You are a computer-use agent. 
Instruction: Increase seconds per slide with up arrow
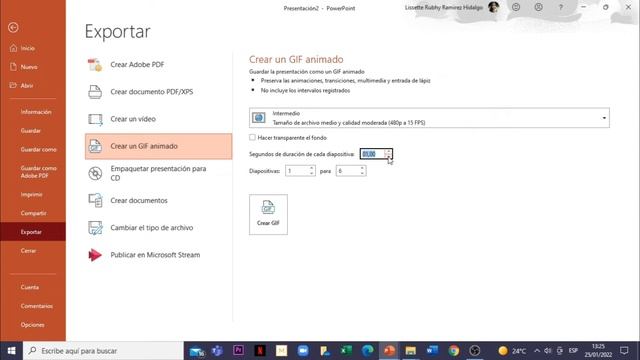coord(388,151)
